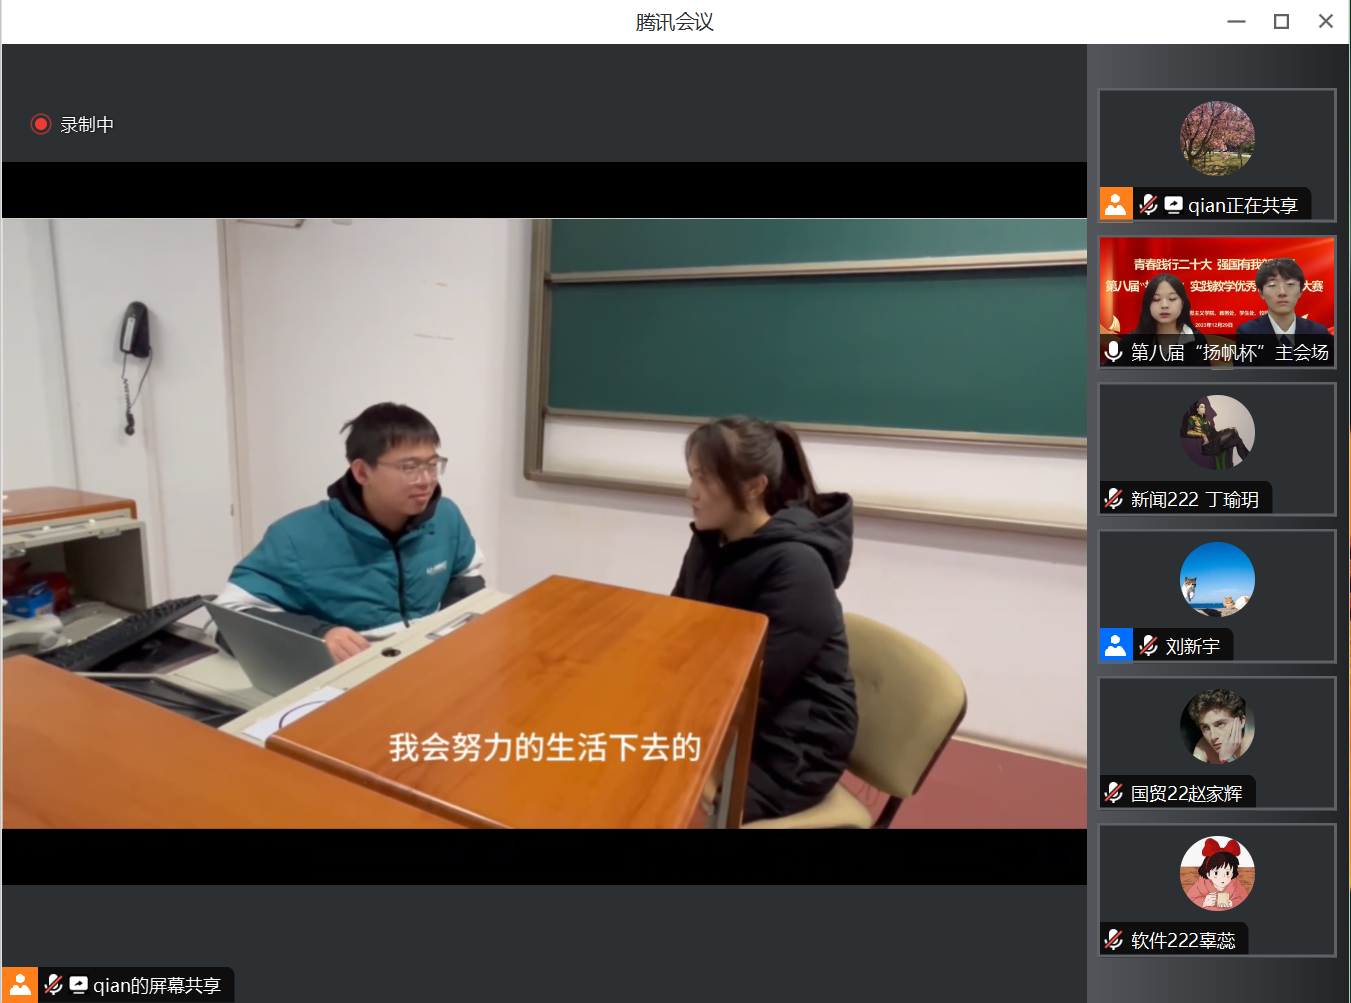Click 软件222辜蕊's avatar image

(1216, 873)
